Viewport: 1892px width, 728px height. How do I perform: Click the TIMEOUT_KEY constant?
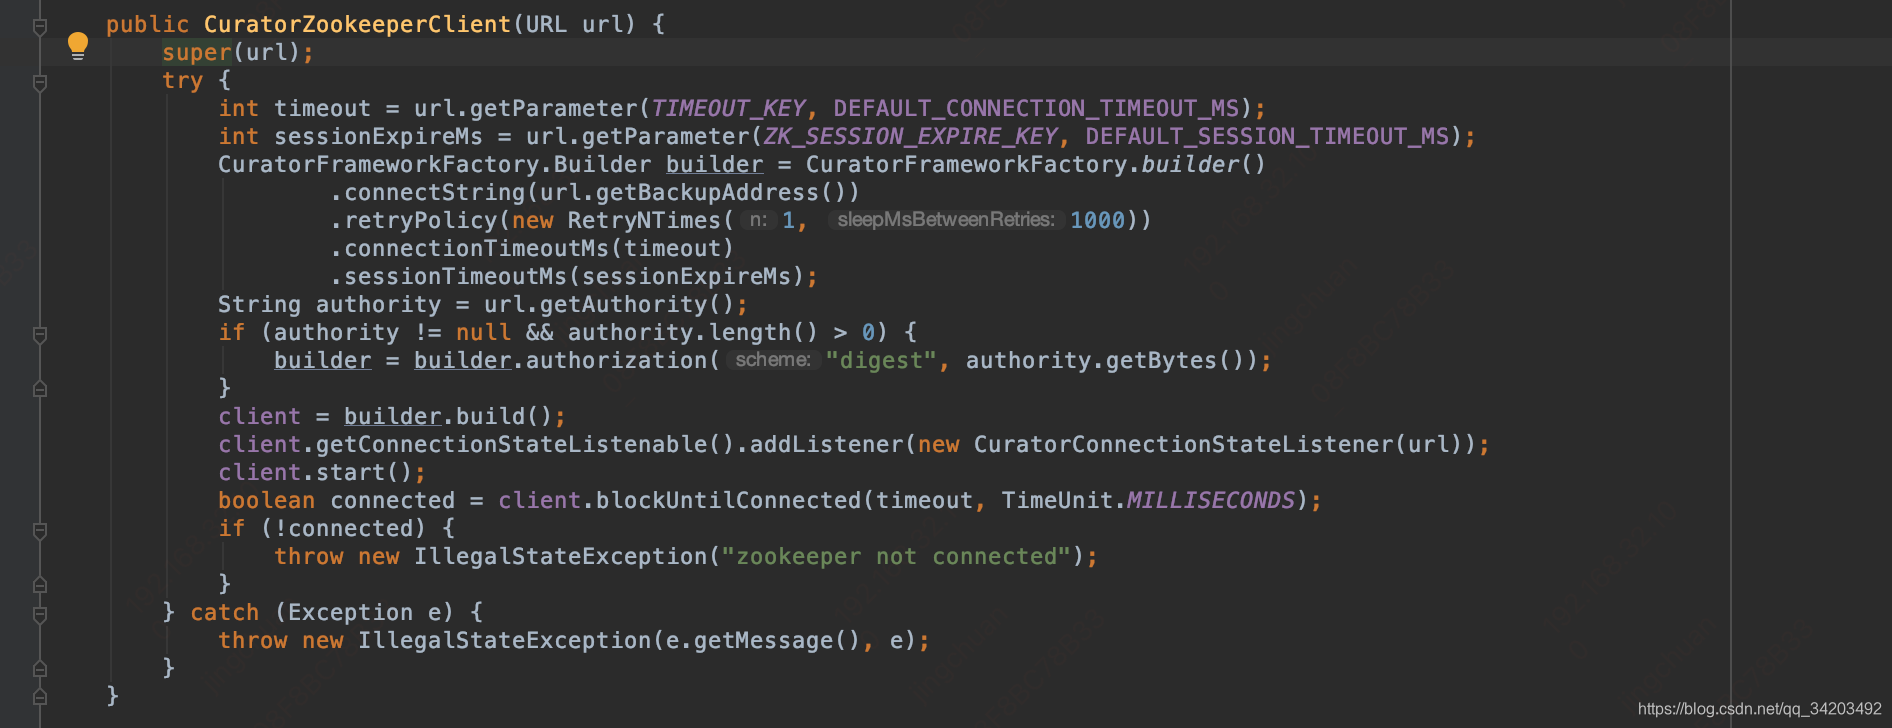tap(728, 108)
